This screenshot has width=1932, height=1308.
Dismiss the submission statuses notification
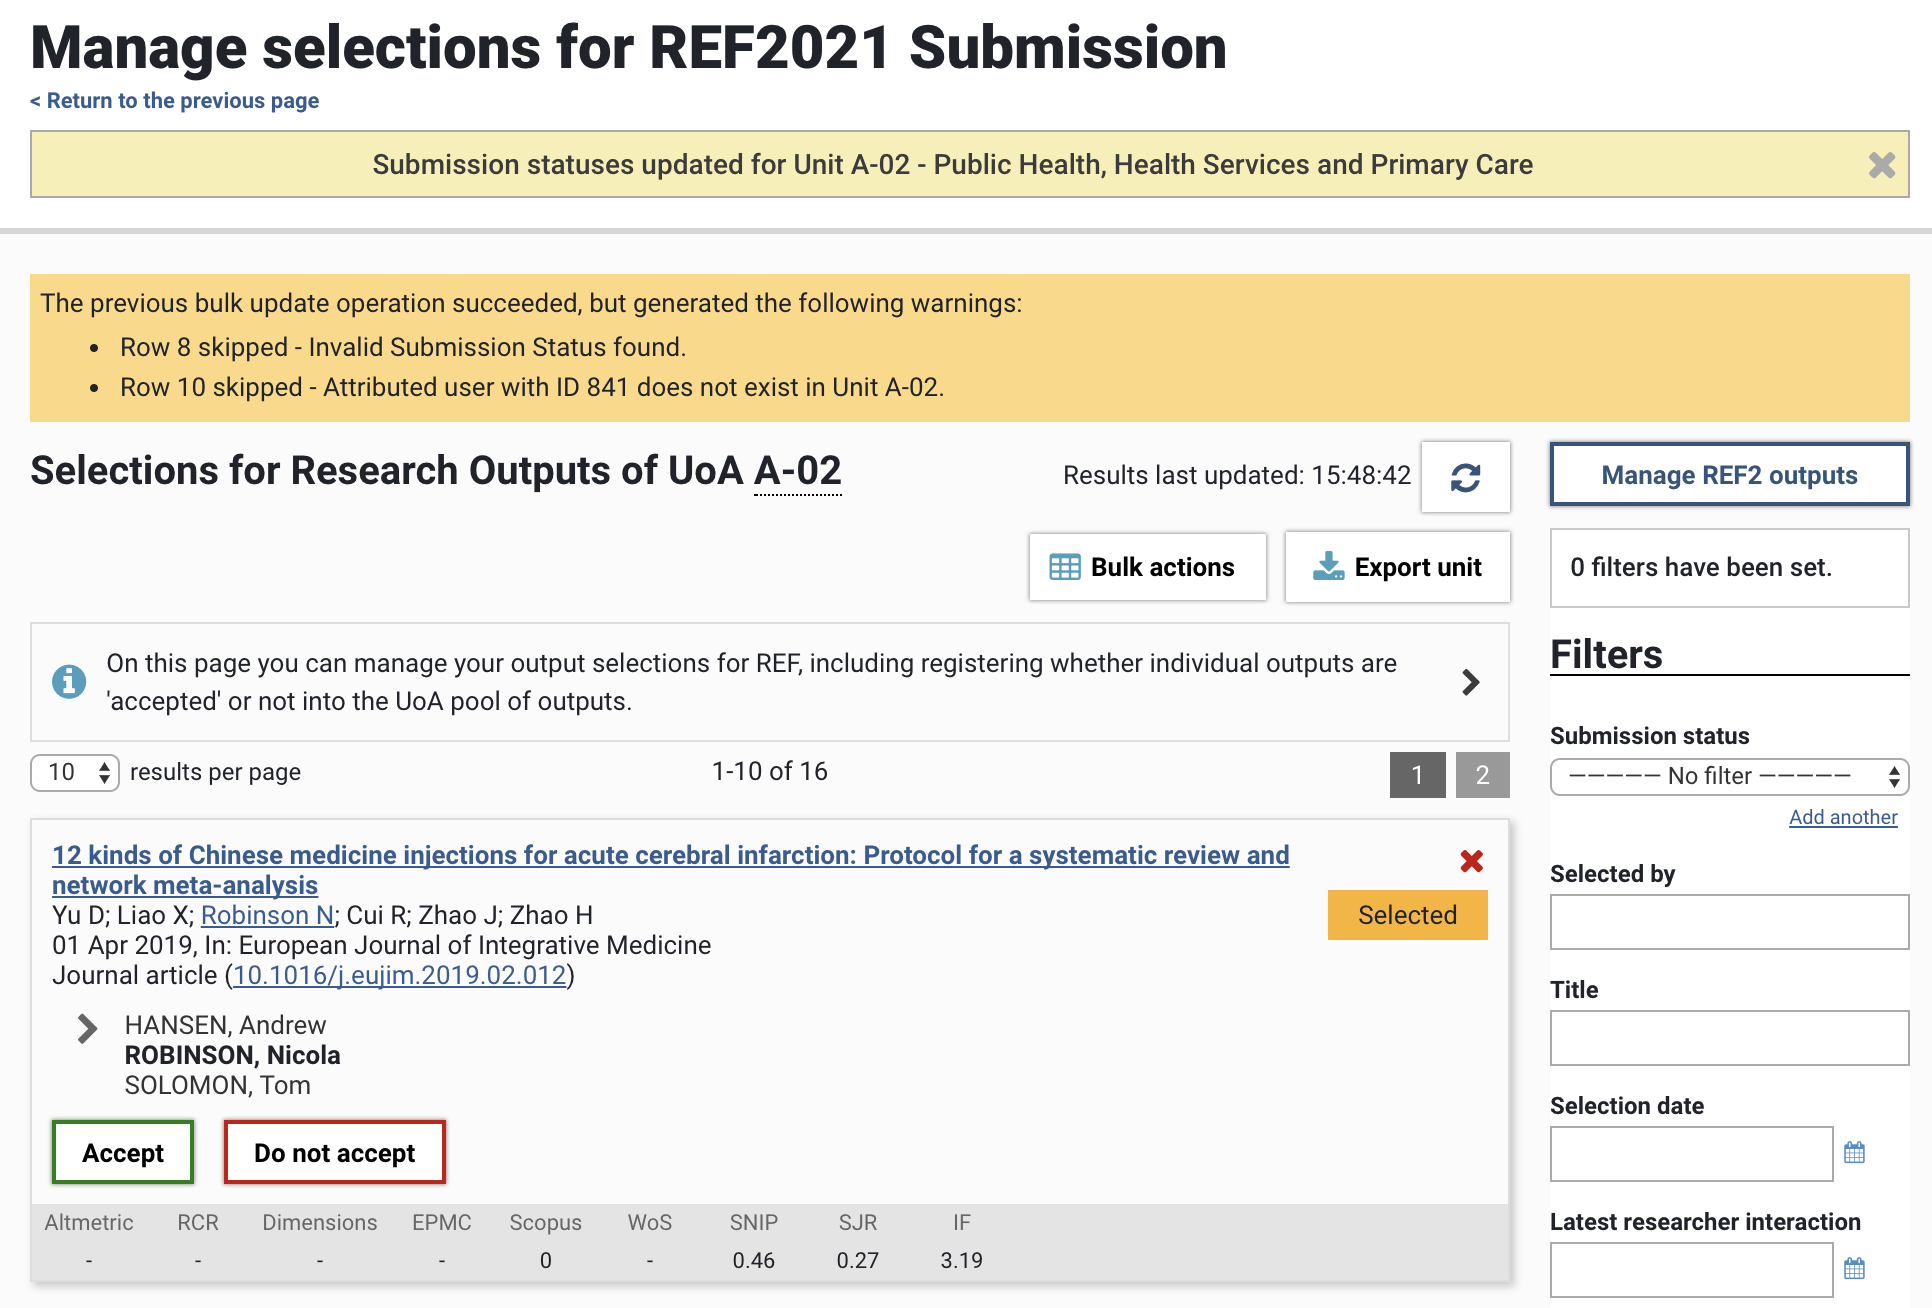[1881, 165]
